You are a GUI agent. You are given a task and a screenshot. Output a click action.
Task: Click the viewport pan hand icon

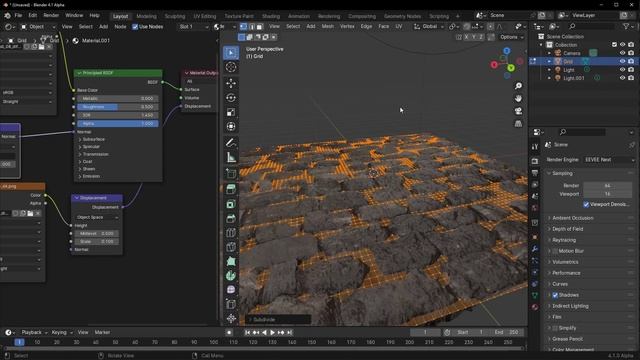pos(518,99)
